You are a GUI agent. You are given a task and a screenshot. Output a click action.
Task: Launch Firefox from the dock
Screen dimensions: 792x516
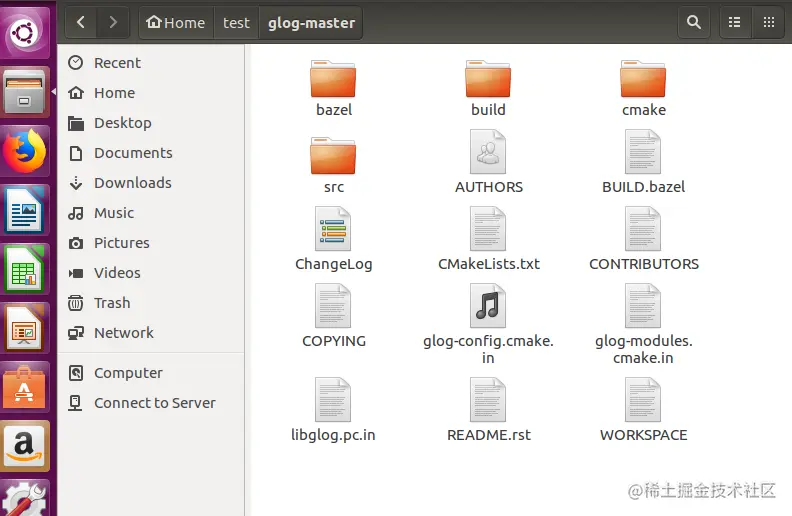[x=24, y=151]
